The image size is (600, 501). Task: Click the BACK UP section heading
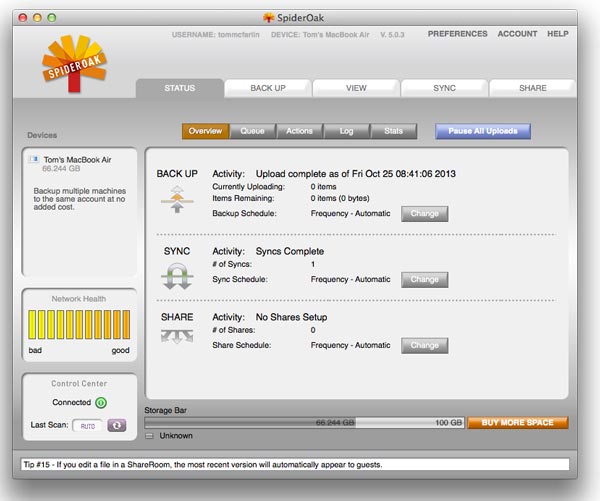pos(177,174)
